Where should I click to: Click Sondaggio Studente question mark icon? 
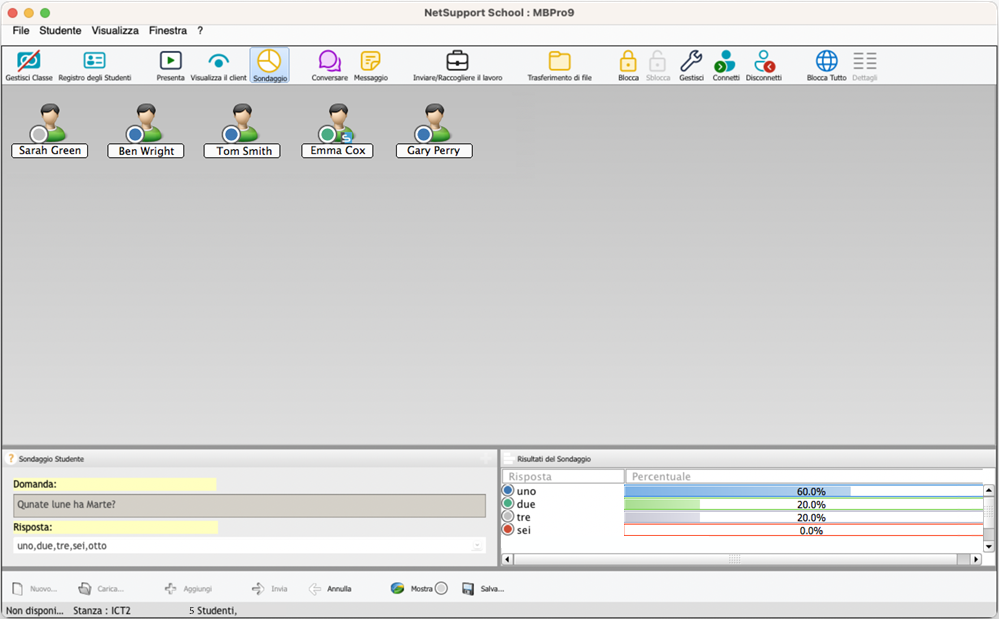pyautogui.click(x=11, y=459)
